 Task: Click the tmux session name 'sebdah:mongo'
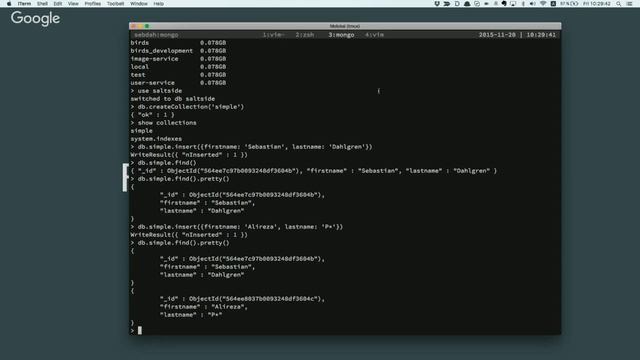pos(156,35)
